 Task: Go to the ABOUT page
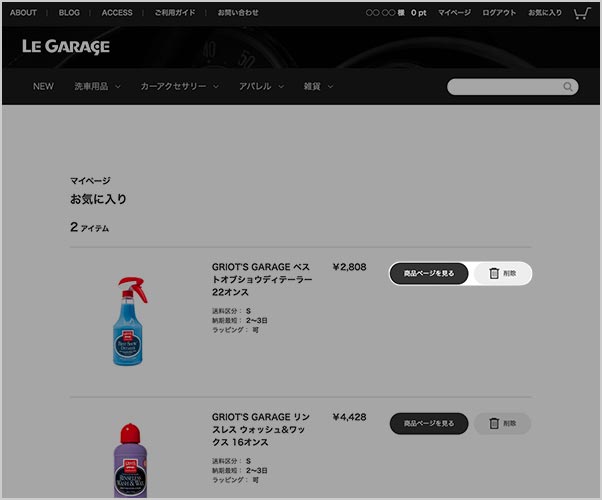[x=23, y=13]
